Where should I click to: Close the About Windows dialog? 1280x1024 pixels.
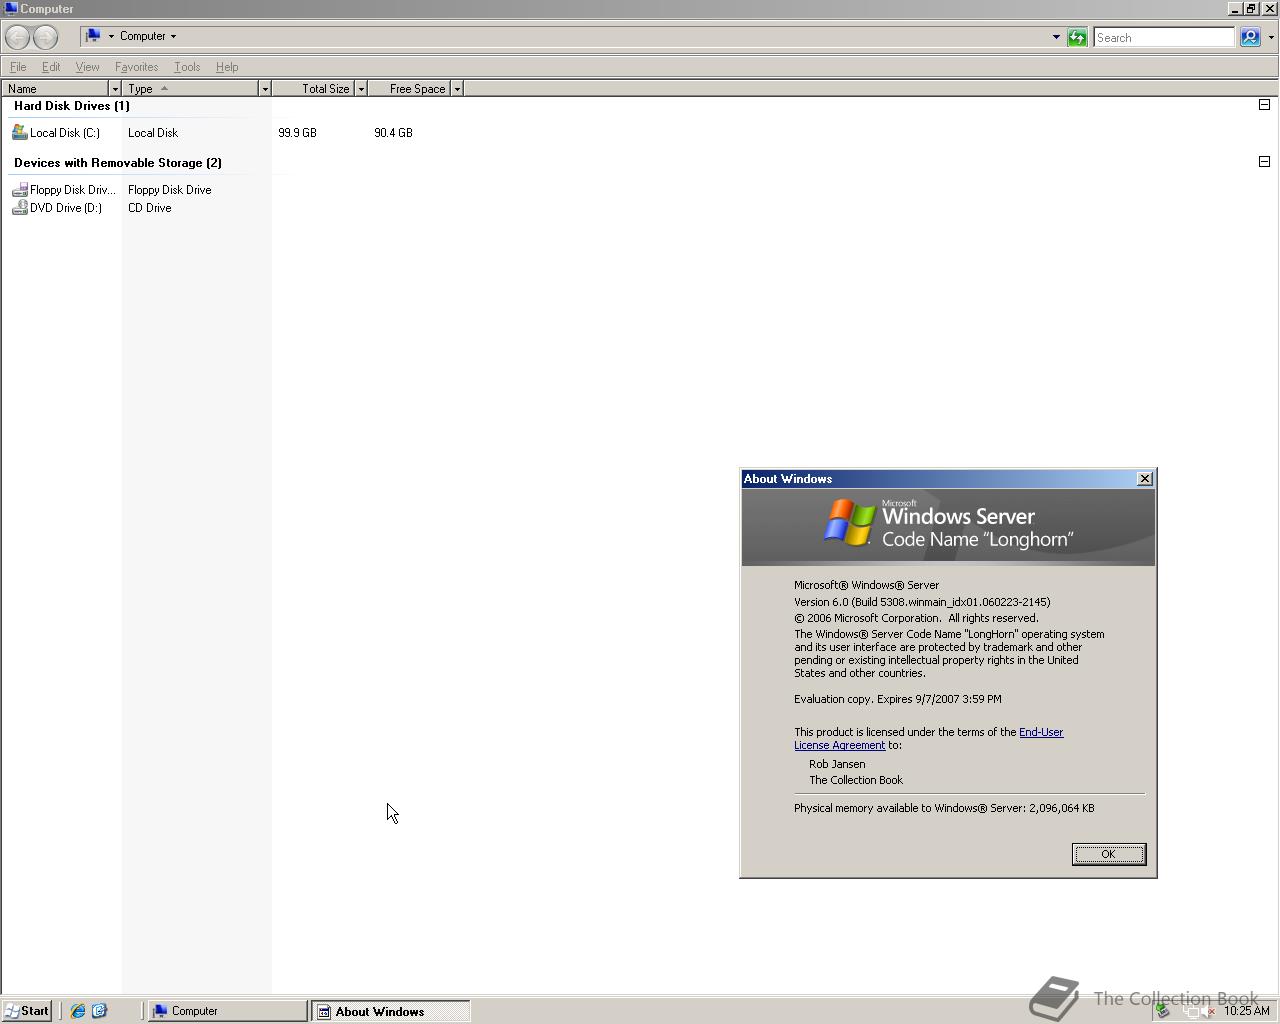1145,479
